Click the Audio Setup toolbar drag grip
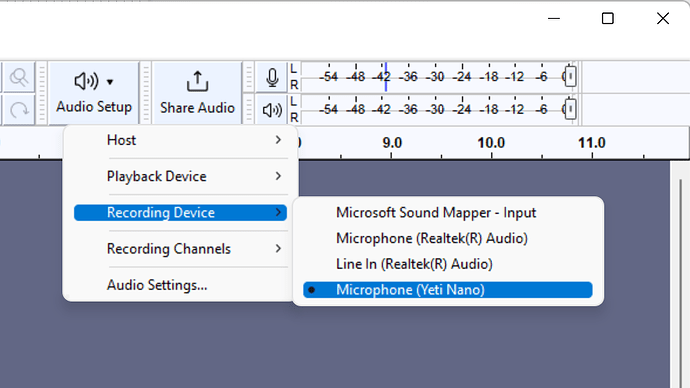The height and width of the screenshot is (388, 690). tap(42, 93)
